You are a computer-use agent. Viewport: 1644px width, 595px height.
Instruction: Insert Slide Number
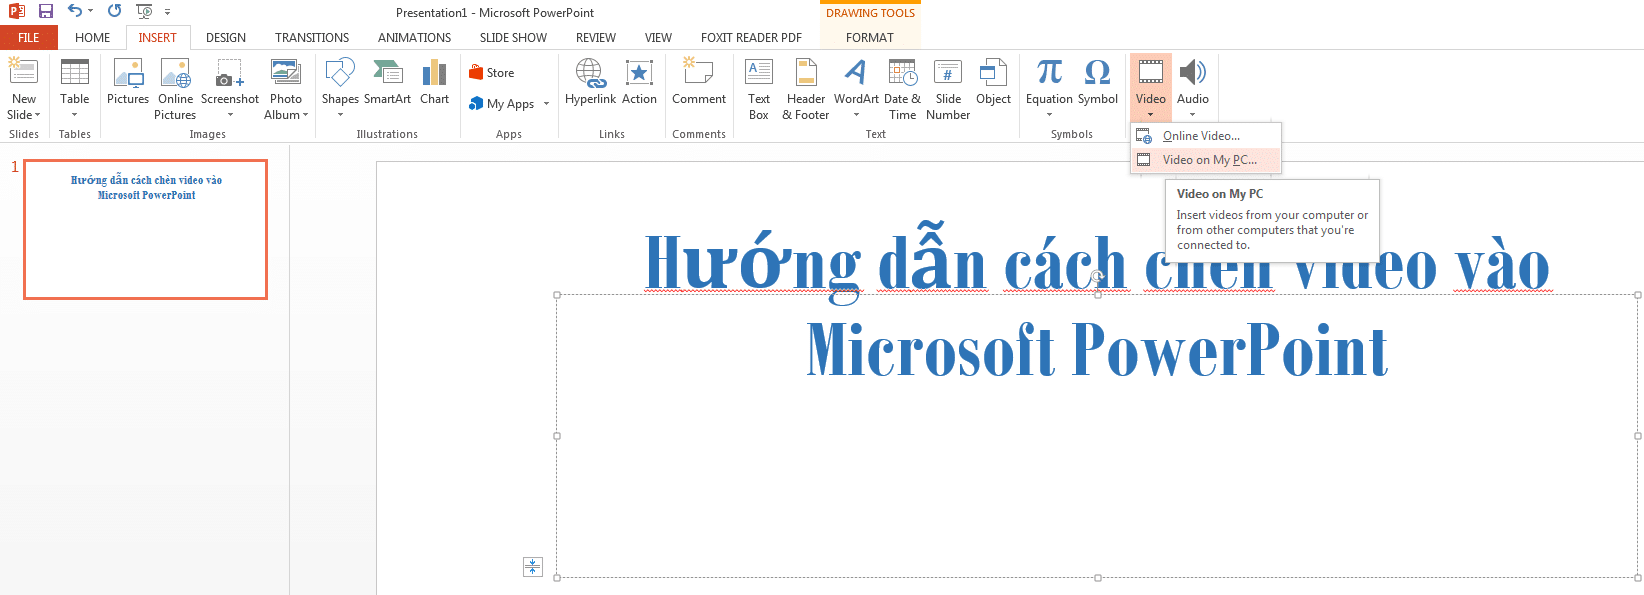pyautogui.click(x=948, y=88)
